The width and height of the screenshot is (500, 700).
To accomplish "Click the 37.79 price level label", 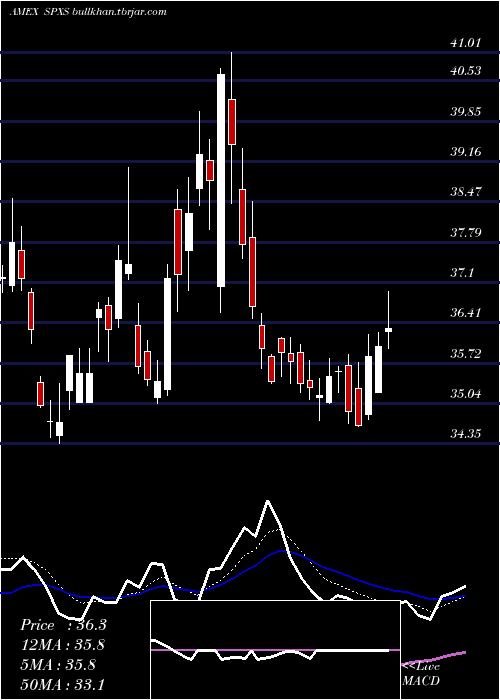I will pos(466,232).
